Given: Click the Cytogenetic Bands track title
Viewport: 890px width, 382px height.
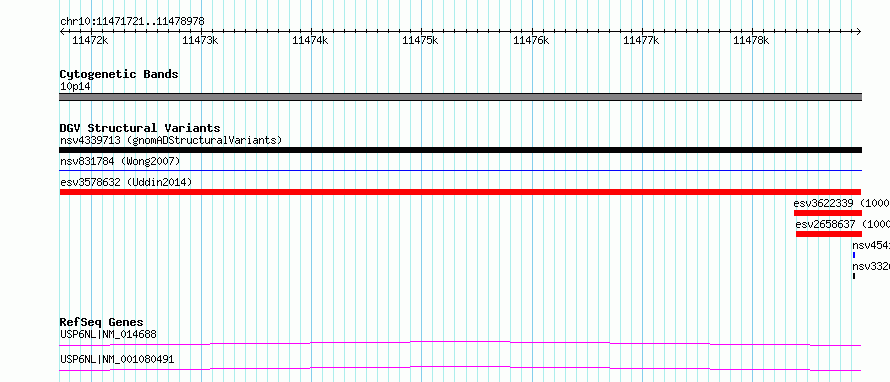Looking at the screenshot, I should point(119,74).
